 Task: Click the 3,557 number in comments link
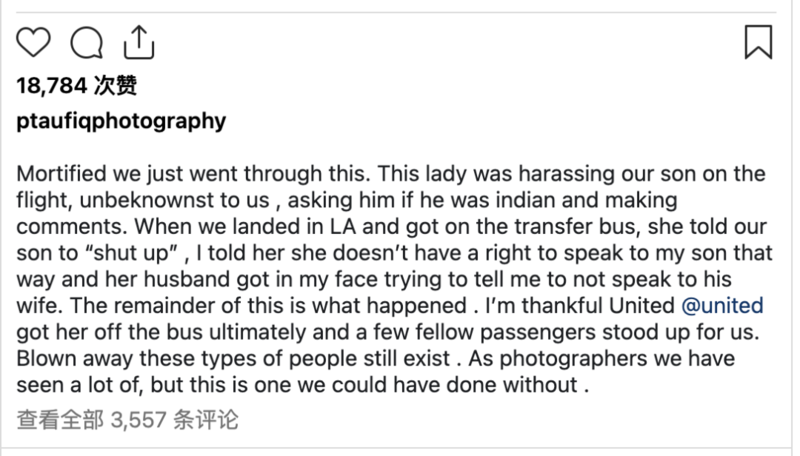click(x=138, y=420)
